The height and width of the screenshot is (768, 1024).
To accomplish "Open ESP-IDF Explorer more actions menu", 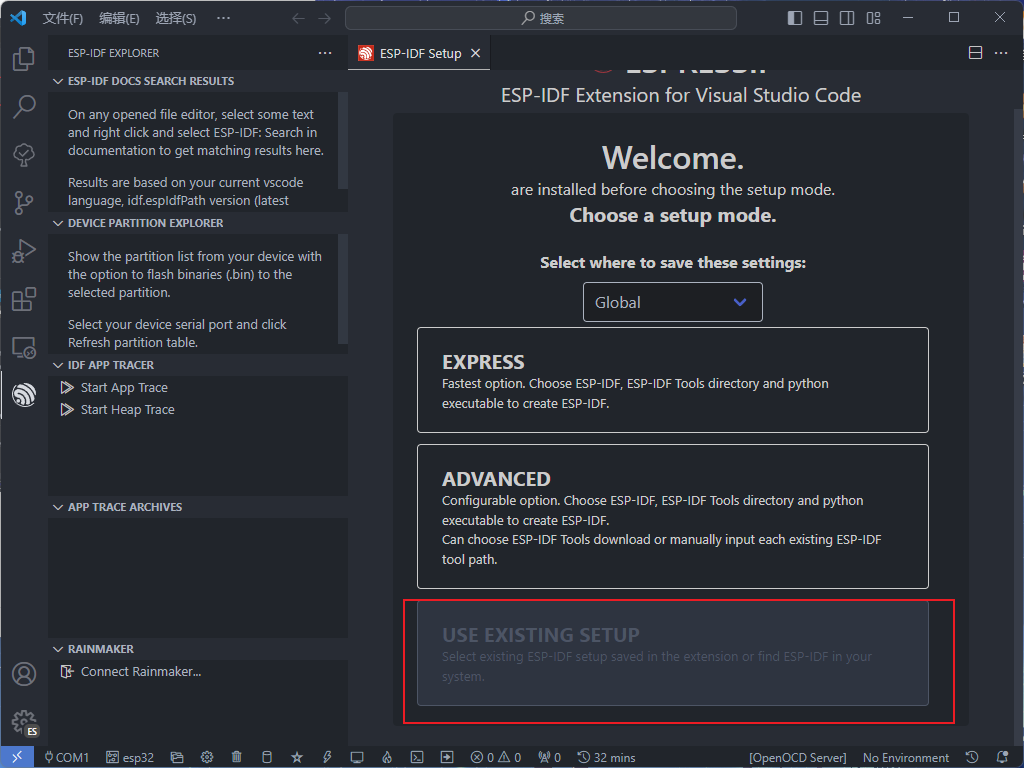I will [325, 53].
